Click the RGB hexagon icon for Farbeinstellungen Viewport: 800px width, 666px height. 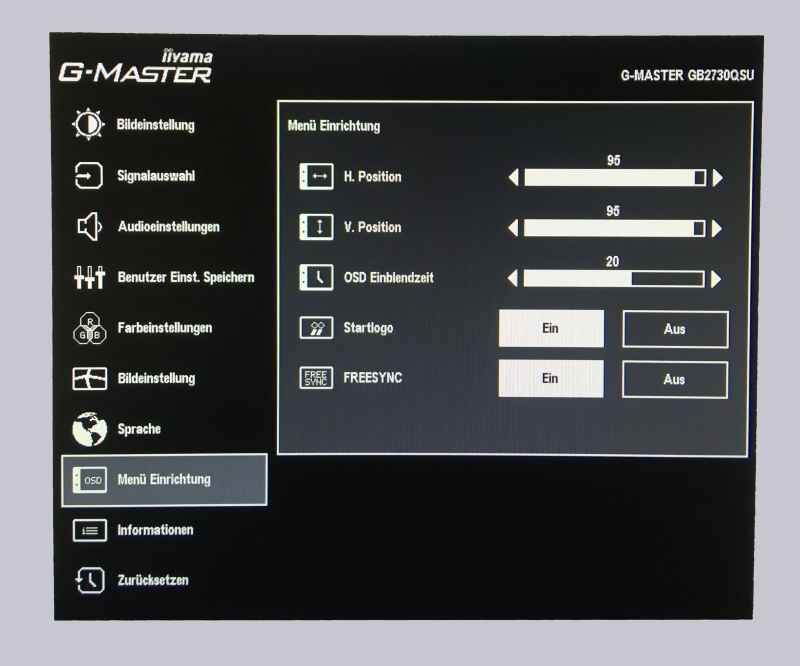pos(90,328)
